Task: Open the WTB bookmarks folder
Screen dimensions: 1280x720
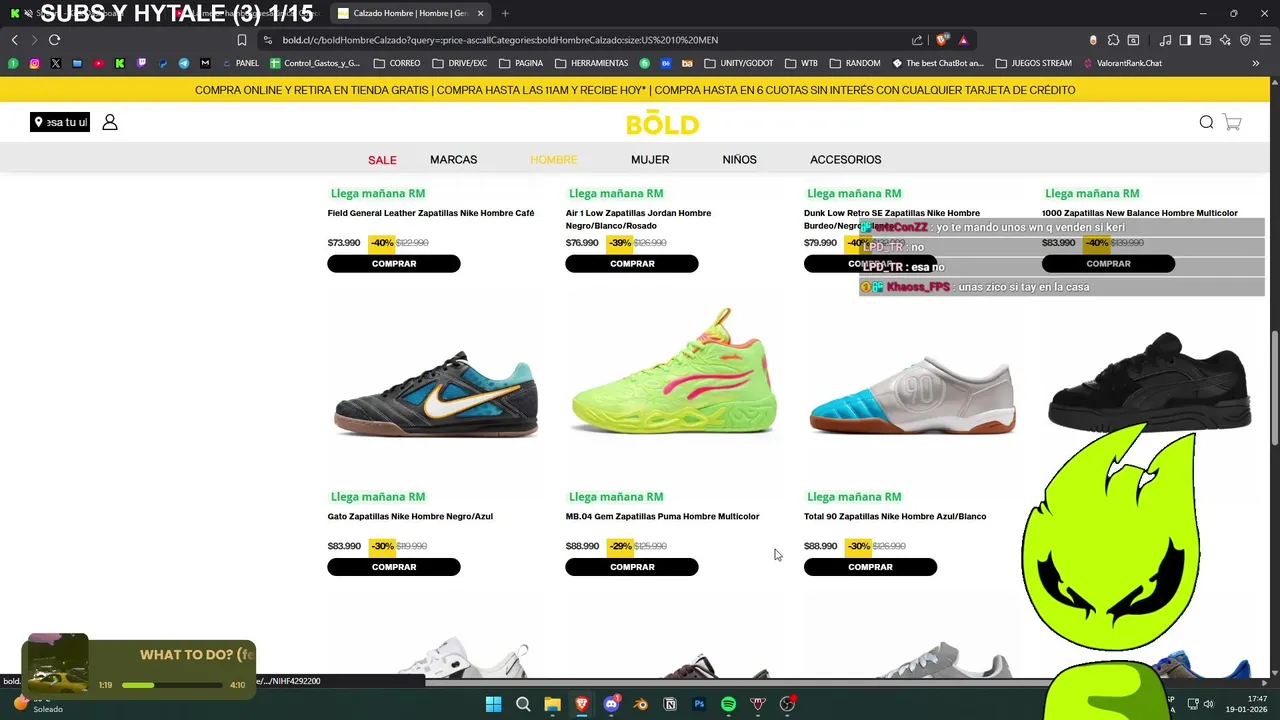Action: [x=801, y=63]
